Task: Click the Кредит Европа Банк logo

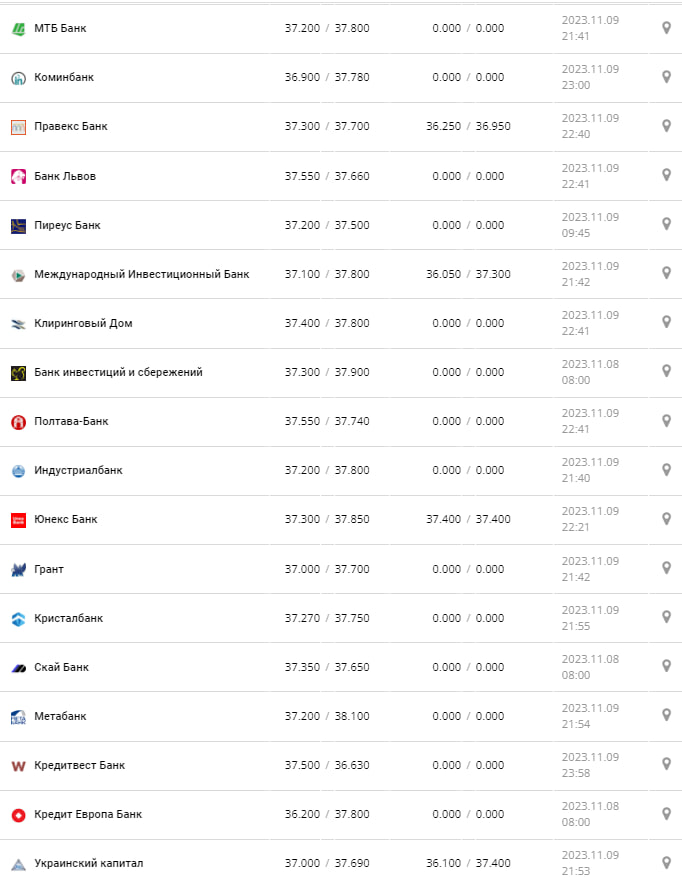Action: pos(18,815)
